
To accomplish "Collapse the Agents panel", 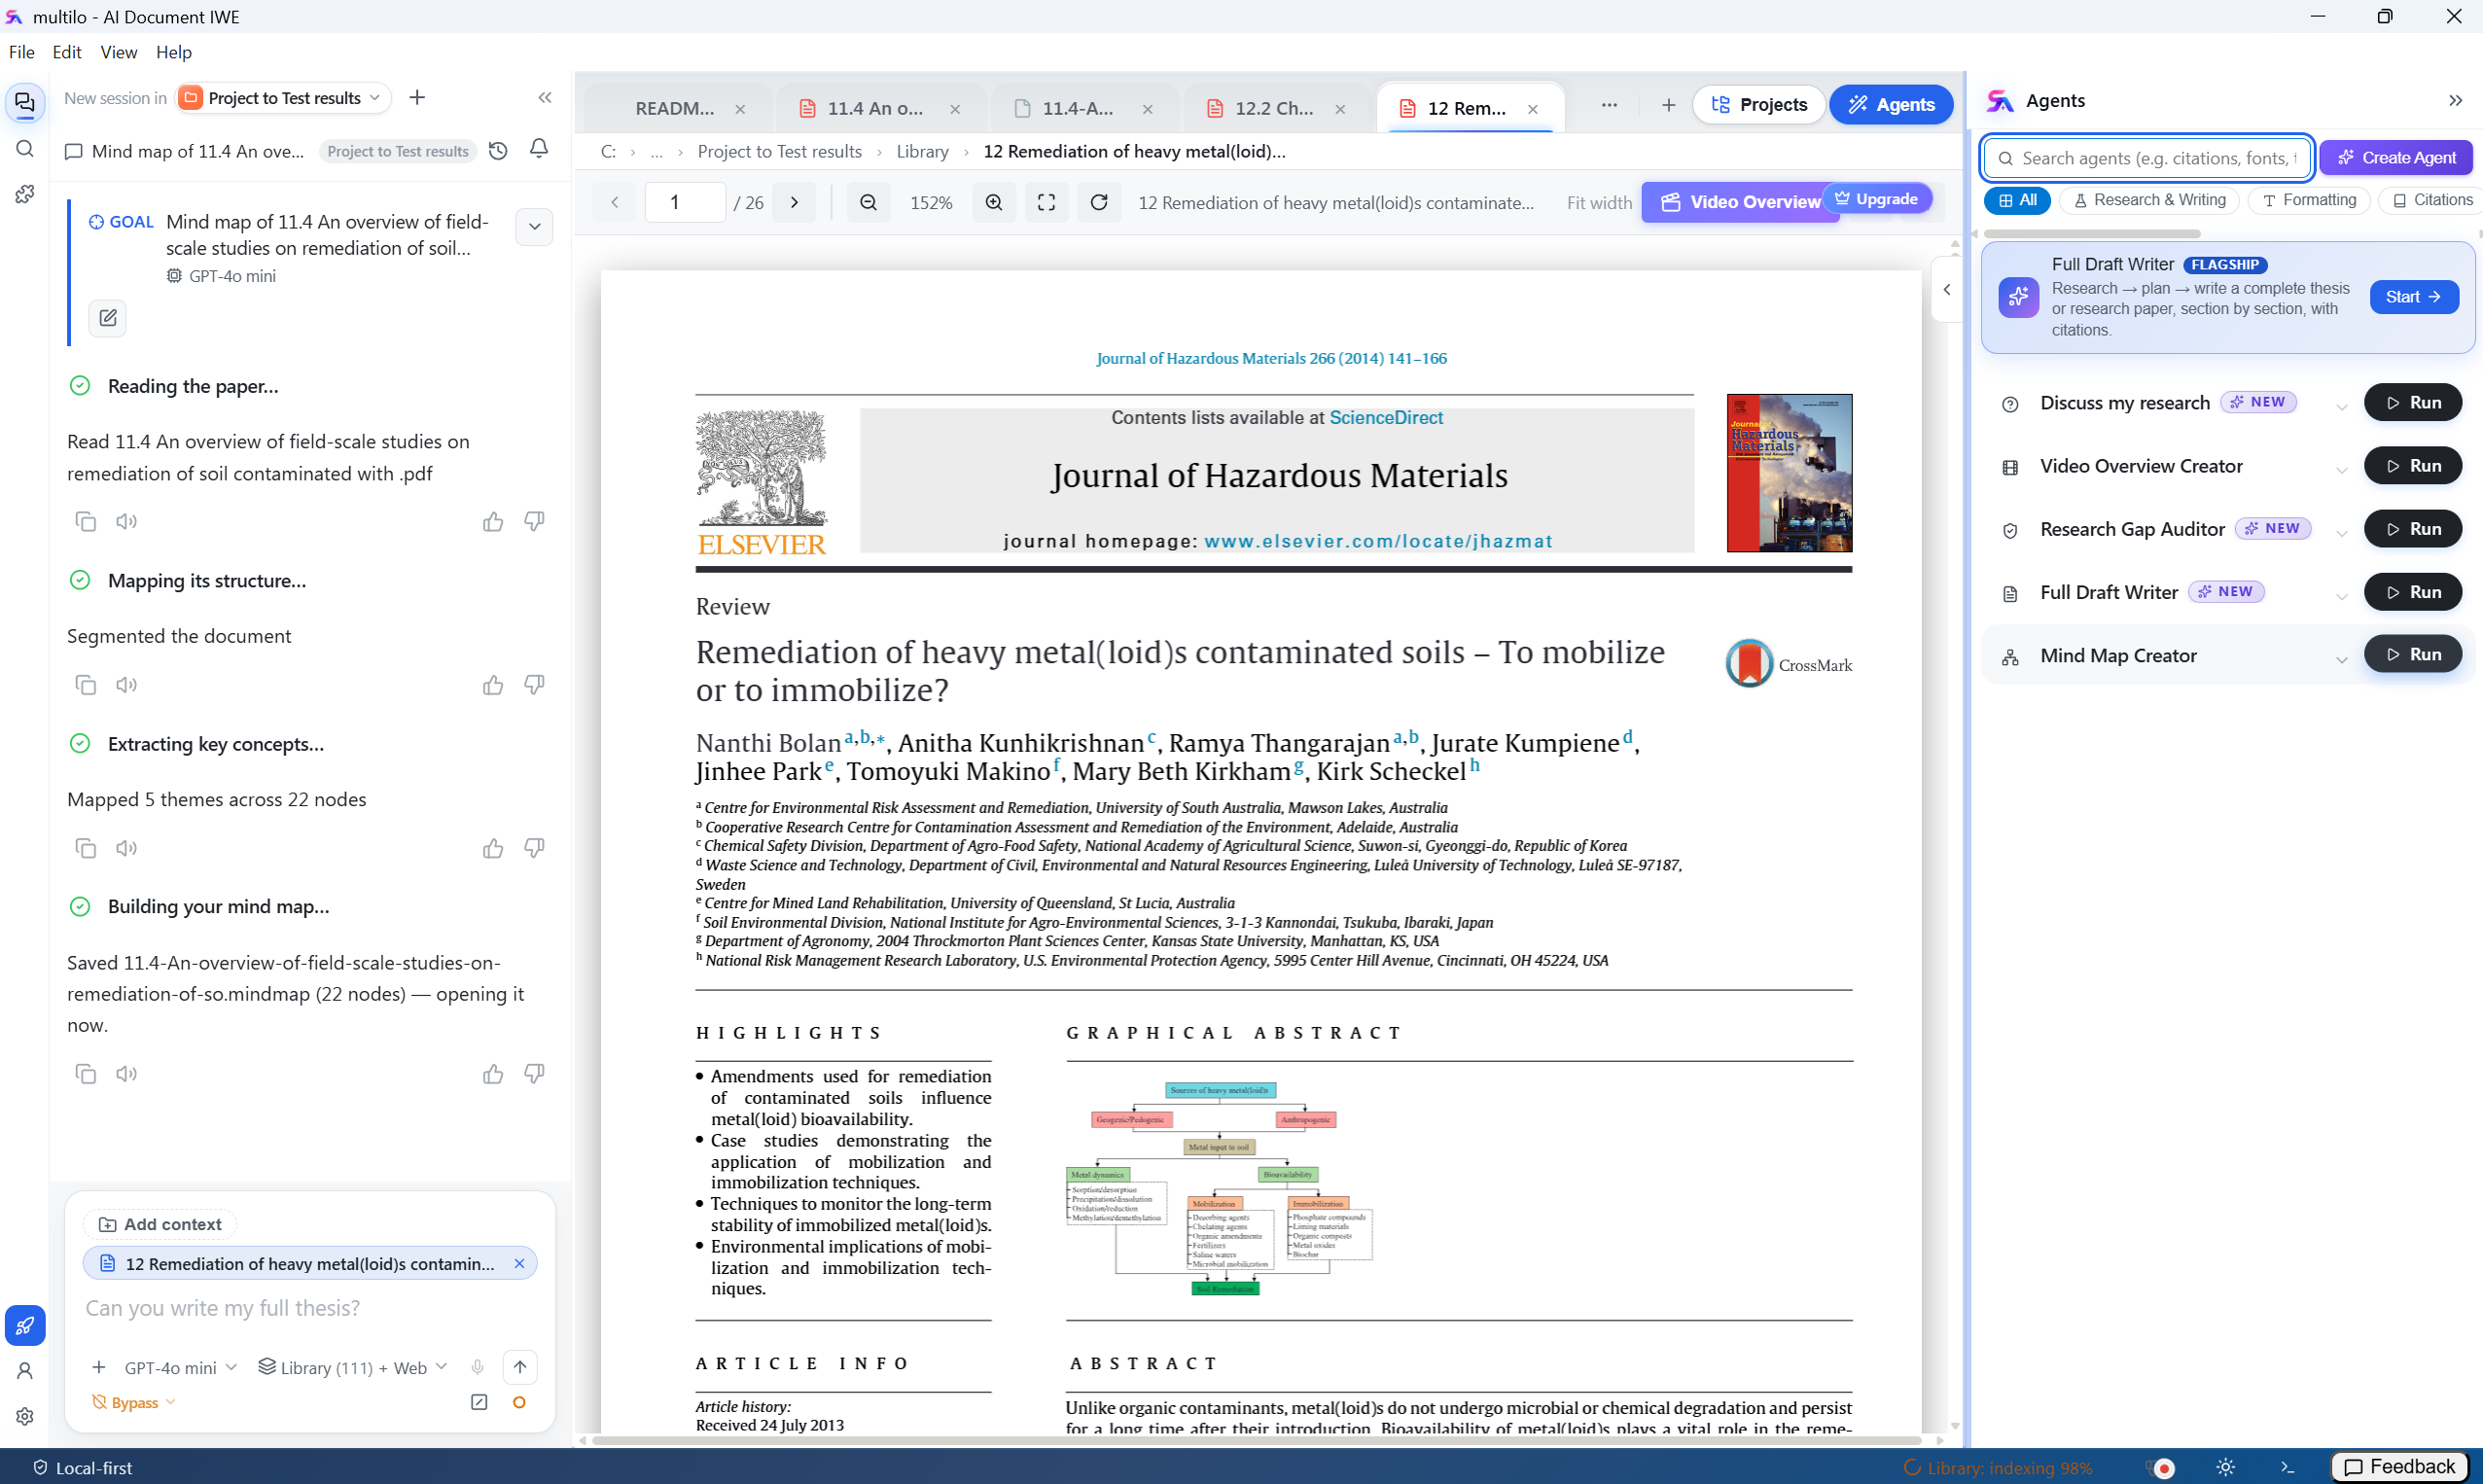I will coord(2456,101).
